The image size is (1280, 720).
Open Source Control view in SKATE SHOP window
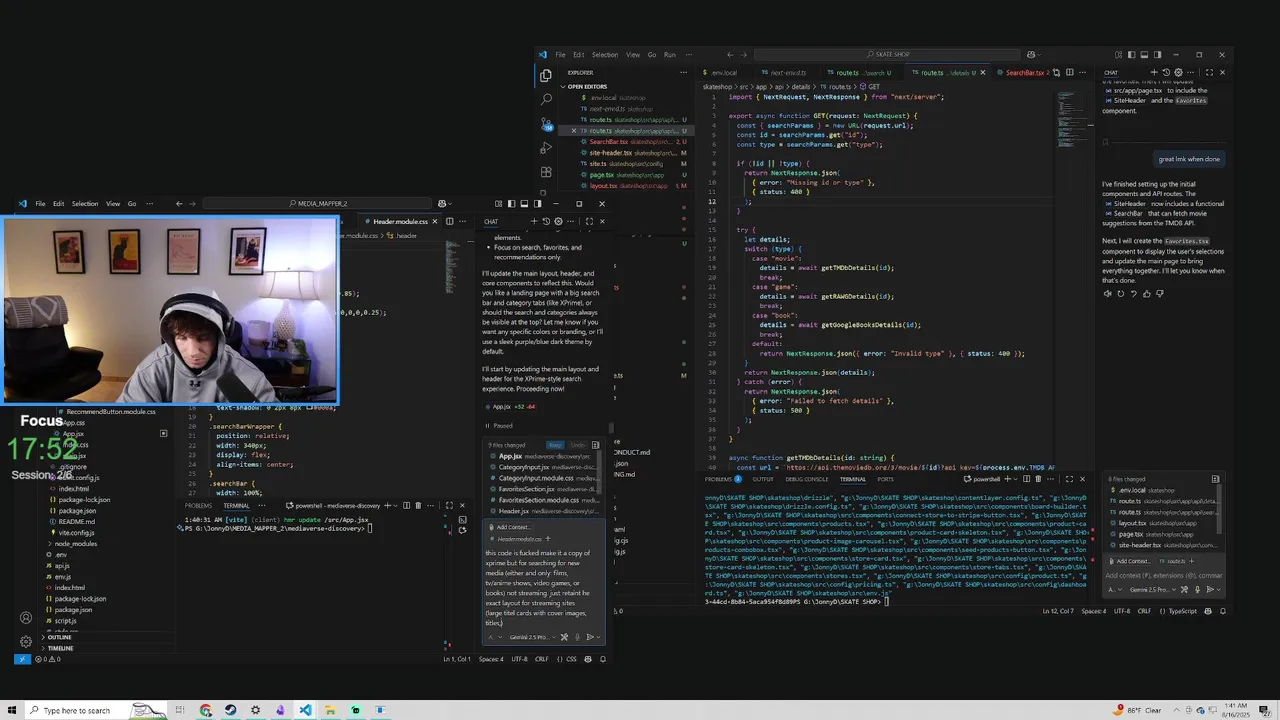tap(546, 124)
